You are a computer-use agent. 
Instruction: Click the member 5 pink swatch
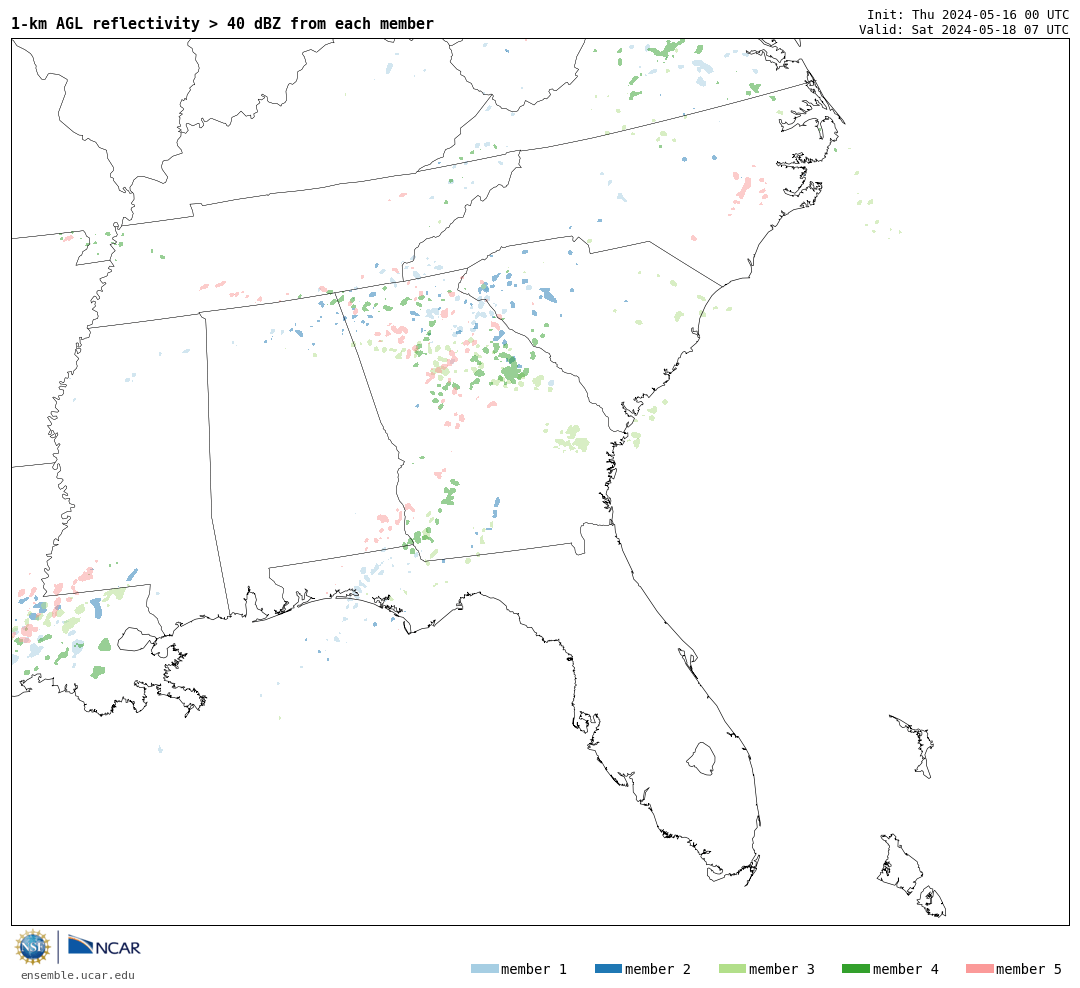(x=980, y=969)
